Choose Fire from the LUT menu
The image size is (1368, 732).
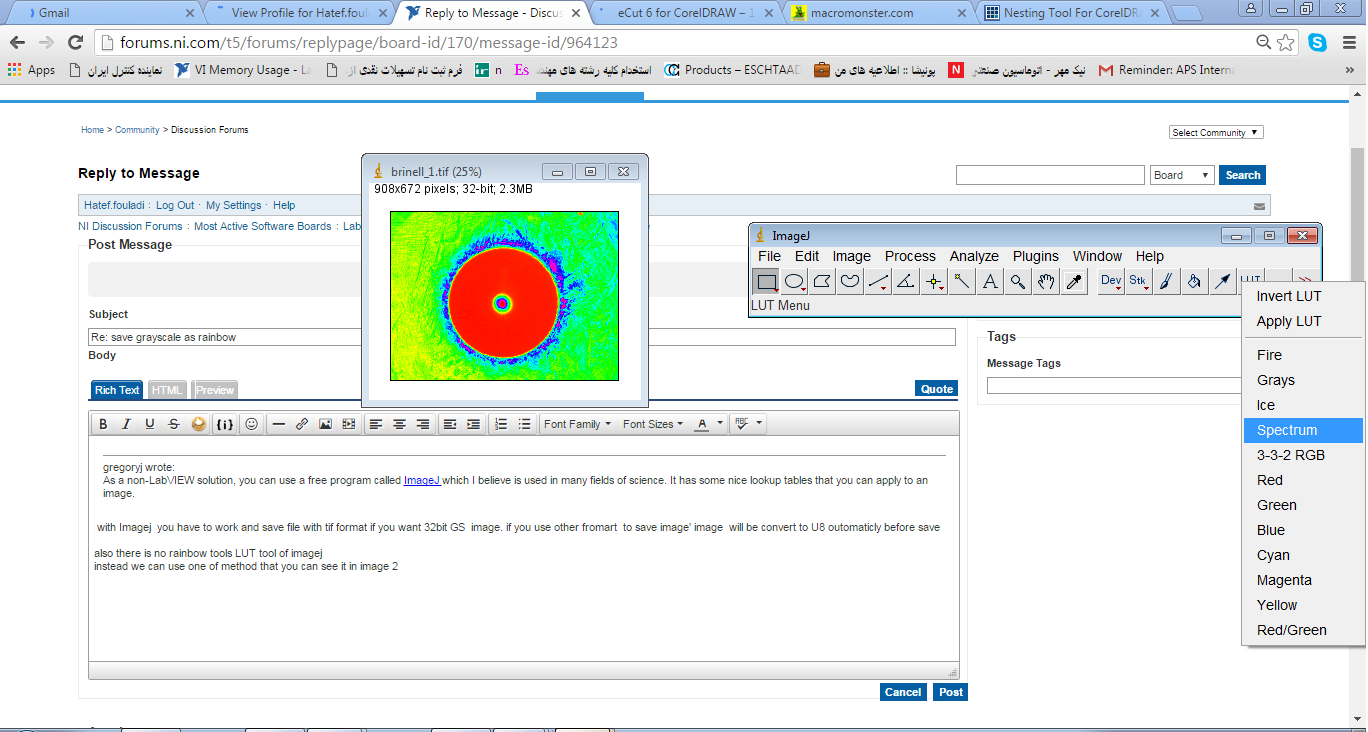click(x=1303, y=355)
